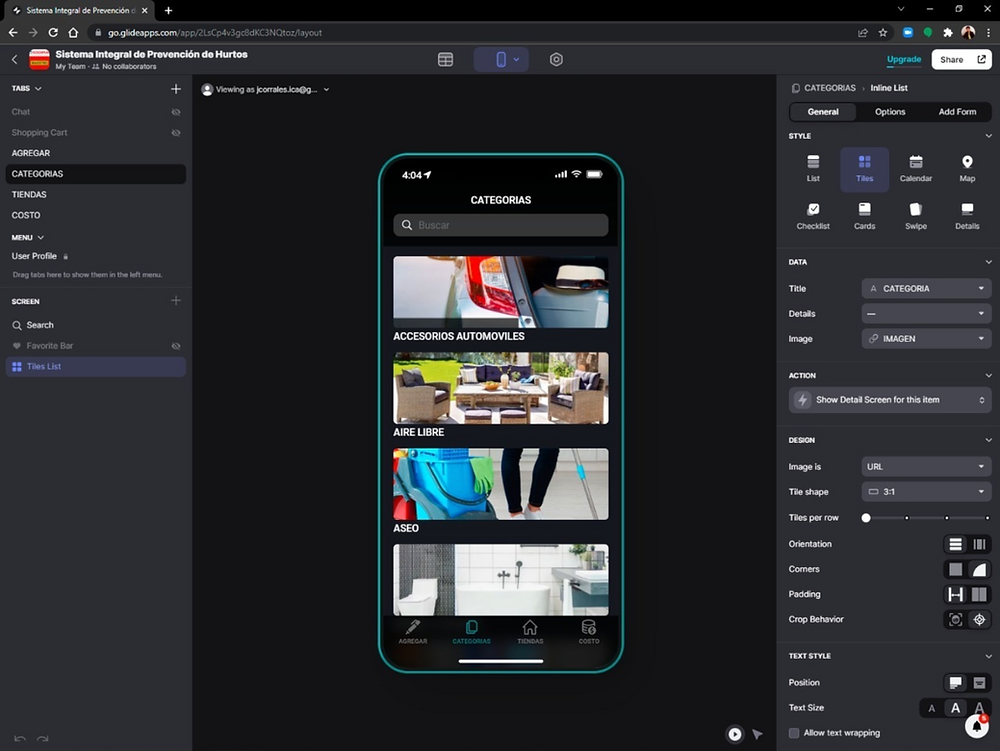The image size is (1000, 751).
Task: Open the Image is URL dropdown
Action: (x=926, y=467)
